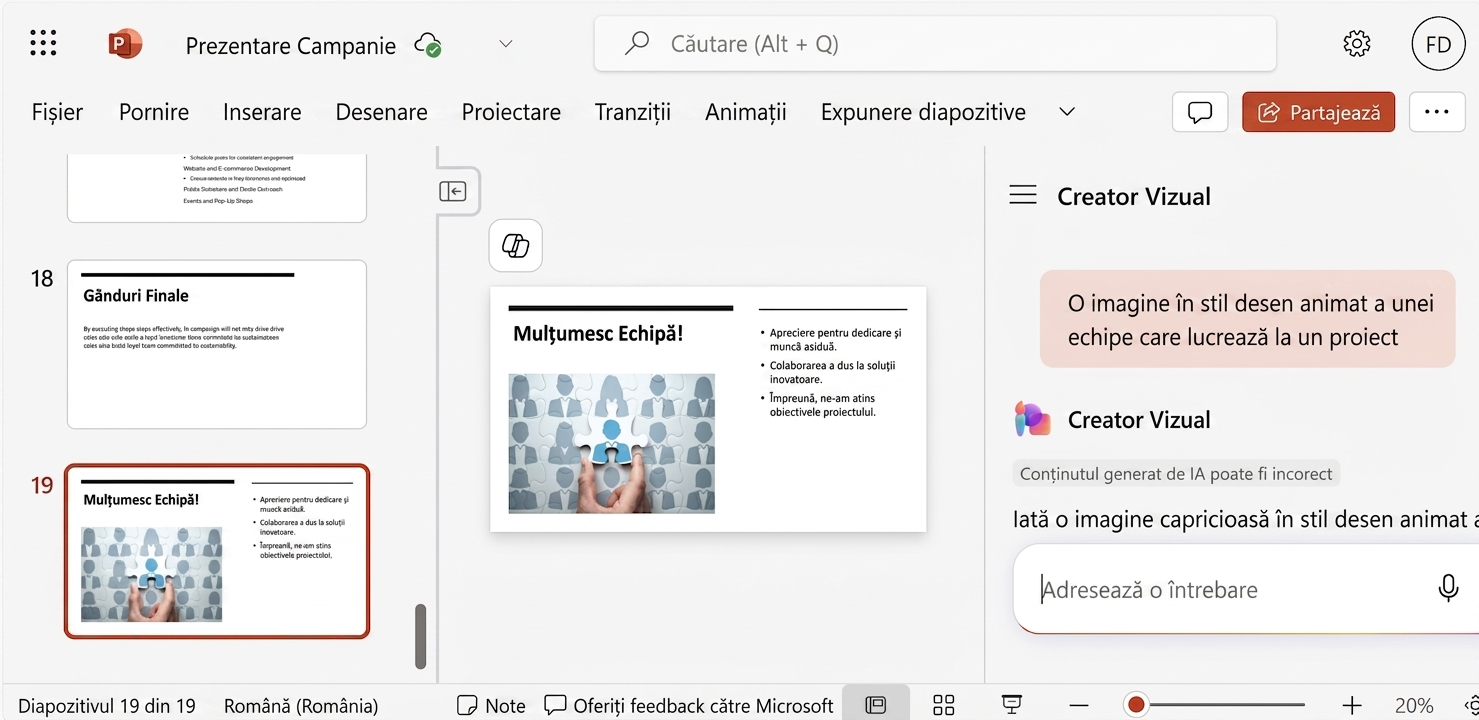Start slideshow from status bar icon

coord(1012,705)
